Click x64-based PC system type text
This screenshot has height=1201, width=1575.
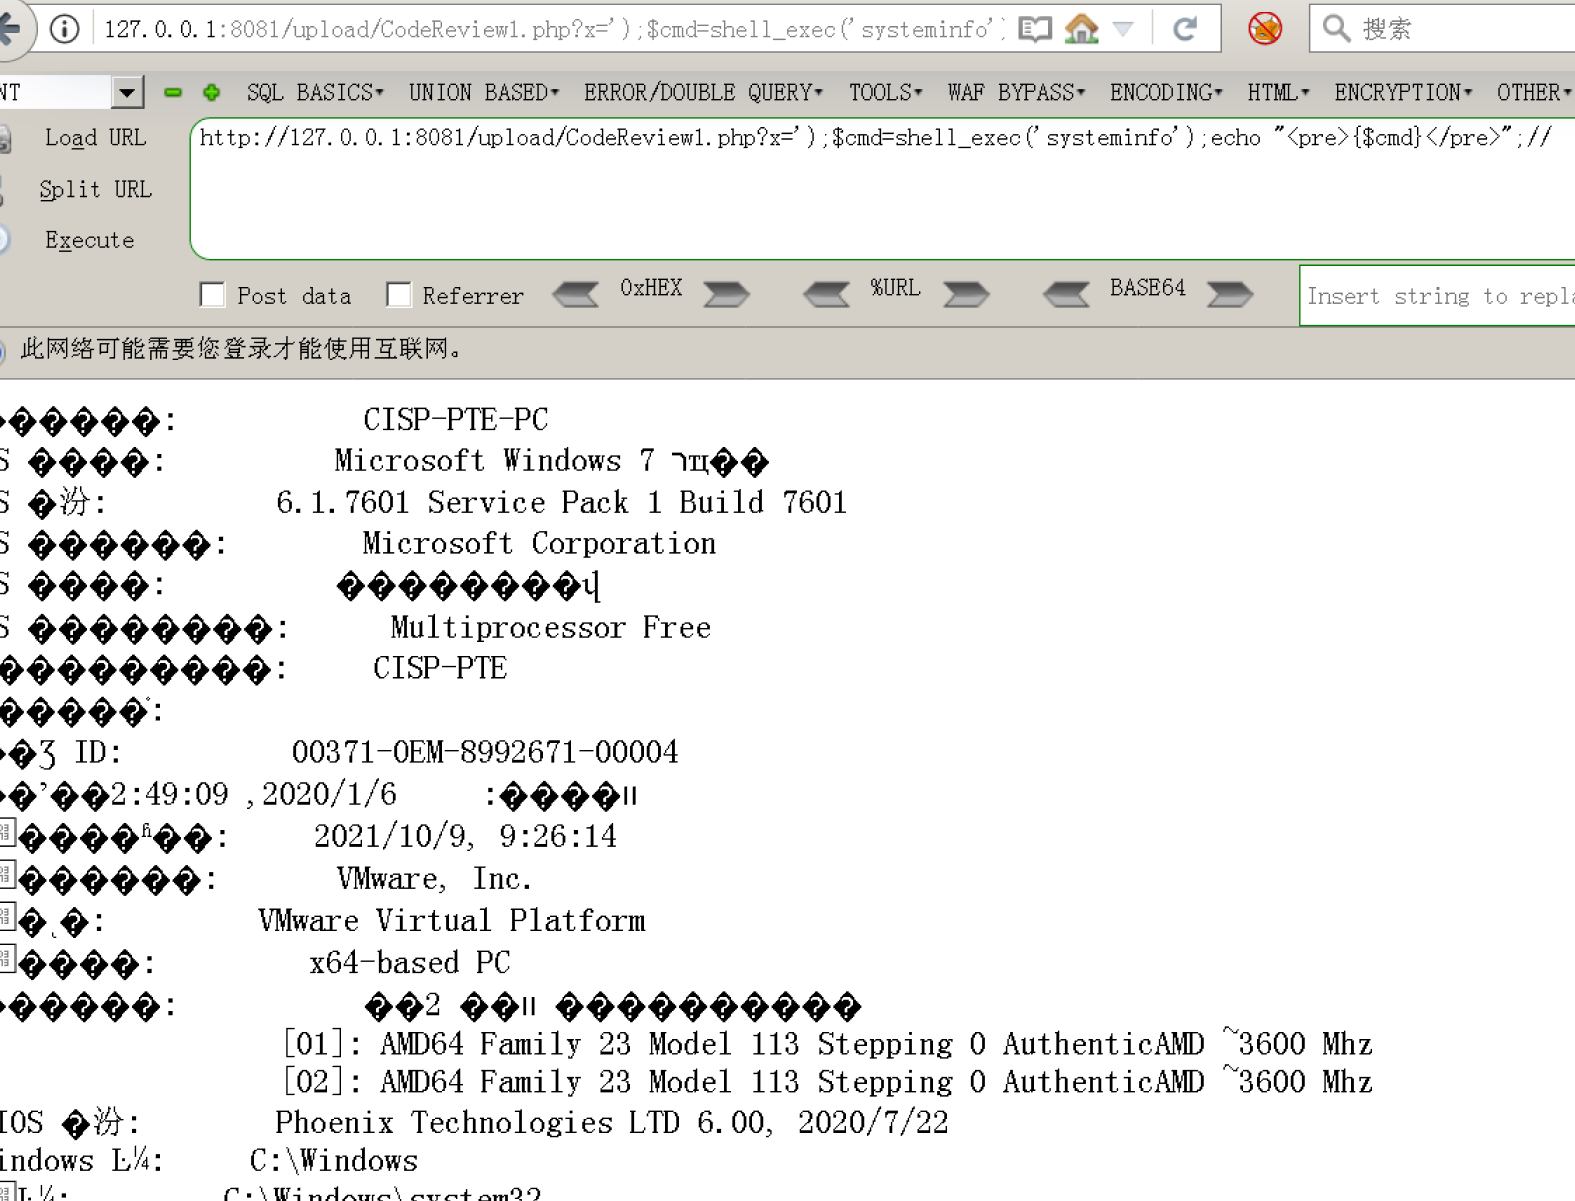click(410, 963)
